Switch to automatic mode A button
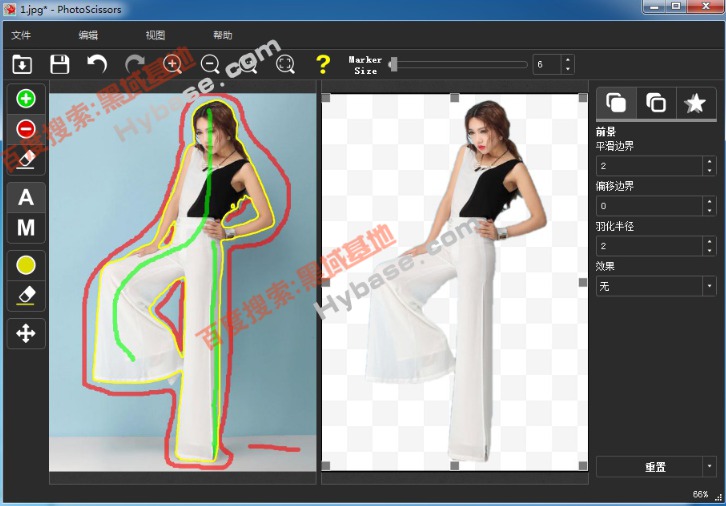This screenshot has height=506, width=726. (x=26, y=198)
